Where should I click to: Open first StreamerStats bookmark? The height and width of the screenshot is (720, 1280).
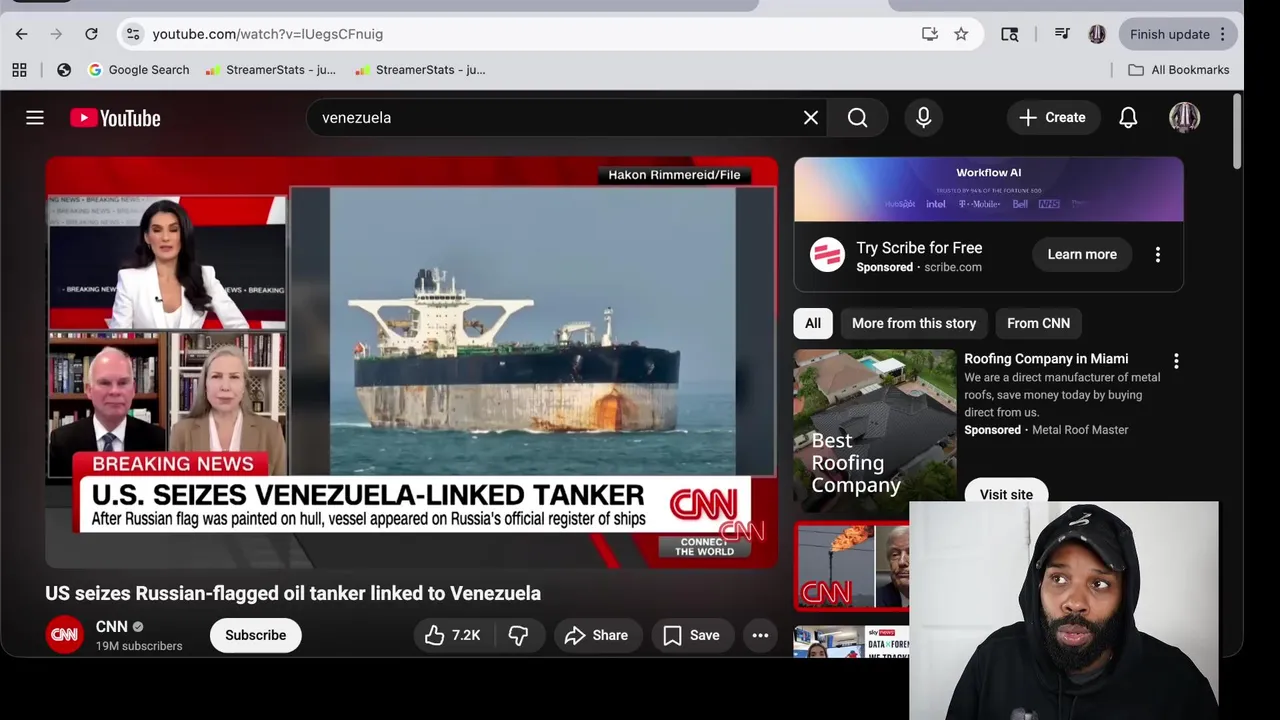[x=271, y=70]
